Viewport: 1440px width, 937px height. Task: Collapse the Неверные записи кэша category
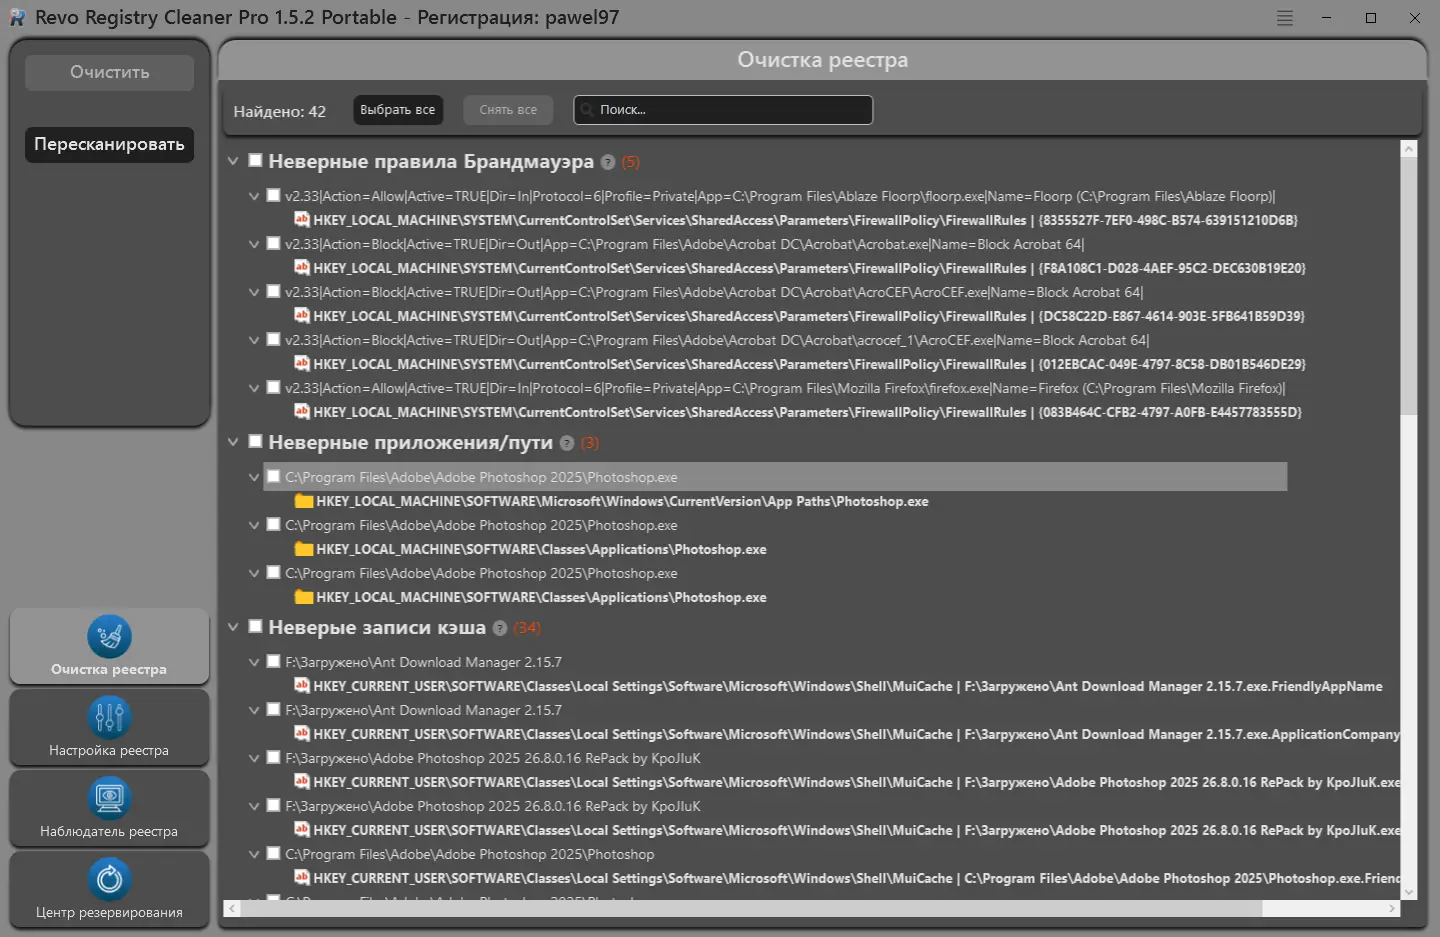coord(233,627)
